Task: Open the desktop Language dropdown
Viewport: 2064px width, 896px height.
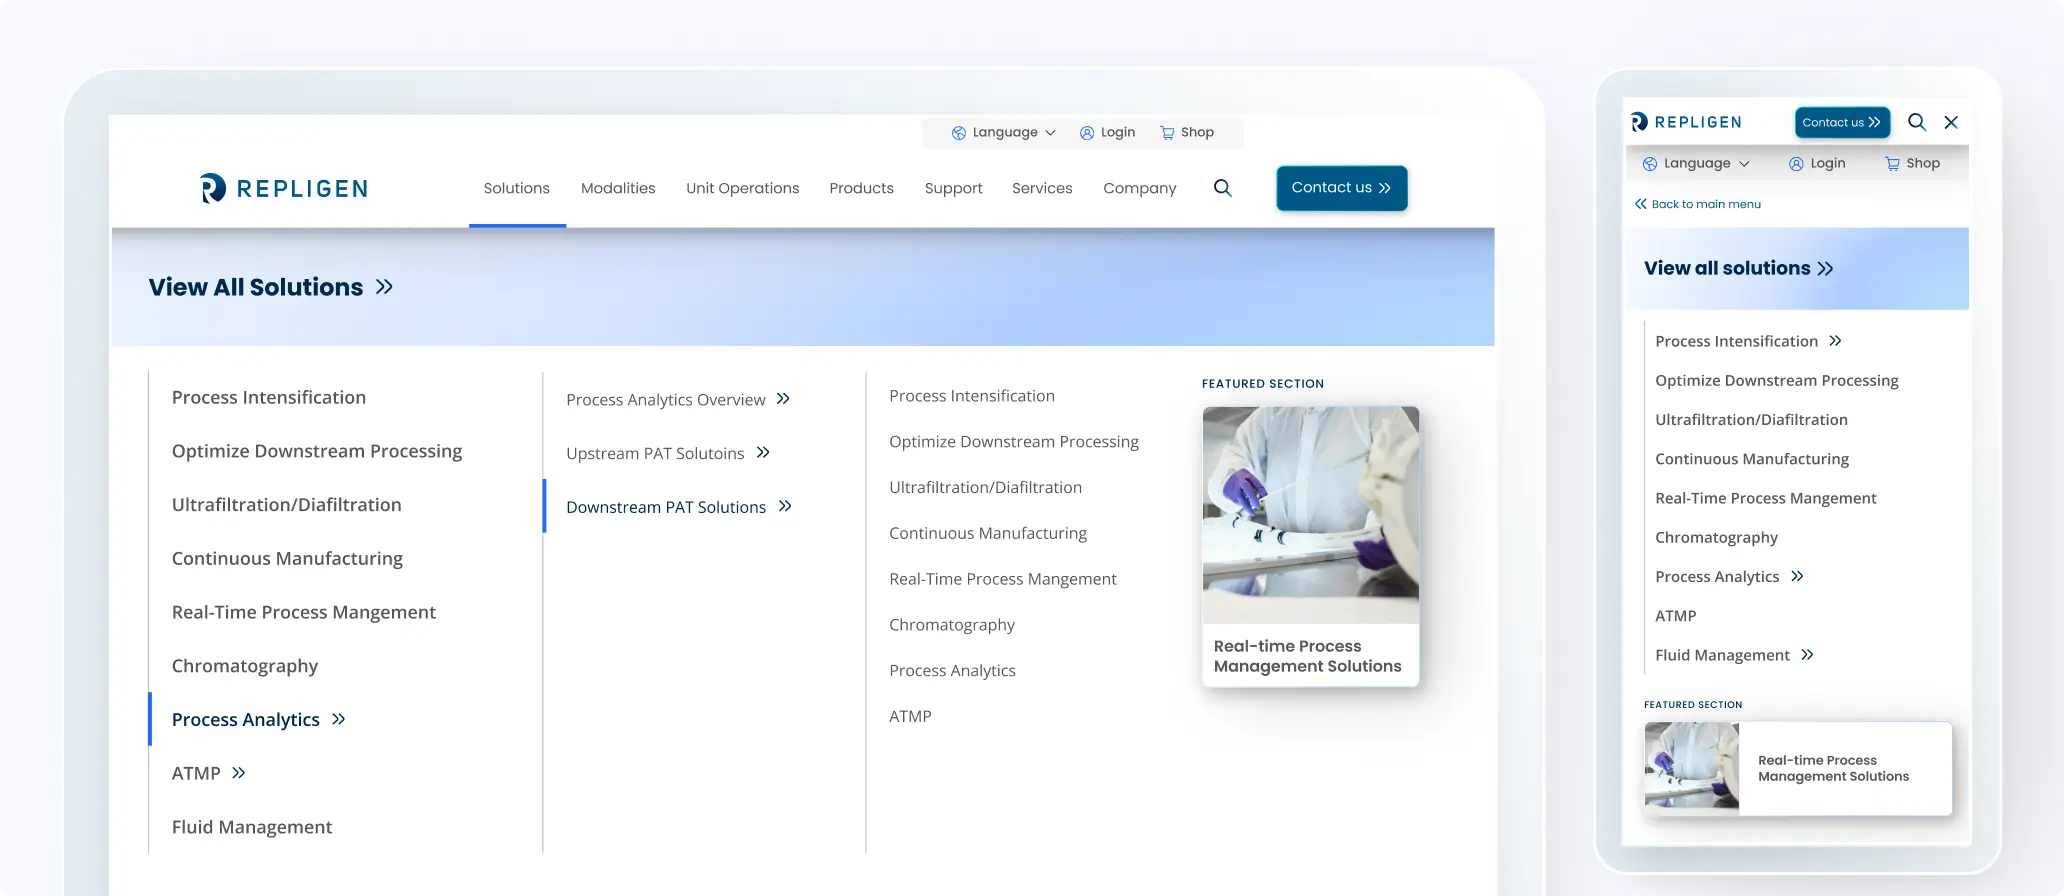Action: click(x=1004, y=133)
